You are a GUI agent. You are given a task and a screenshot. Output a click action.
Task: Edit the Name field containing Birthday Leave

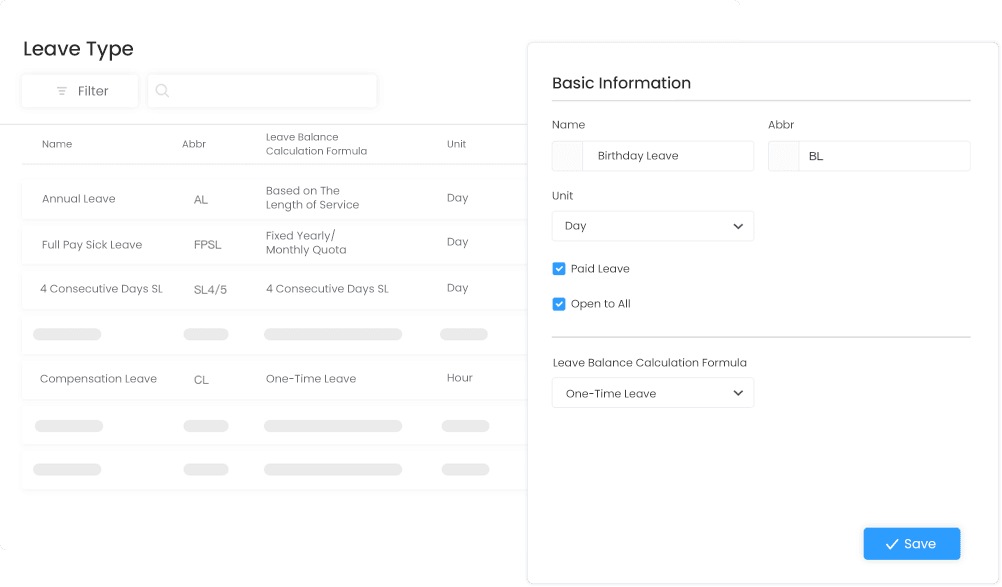point(652,156)
